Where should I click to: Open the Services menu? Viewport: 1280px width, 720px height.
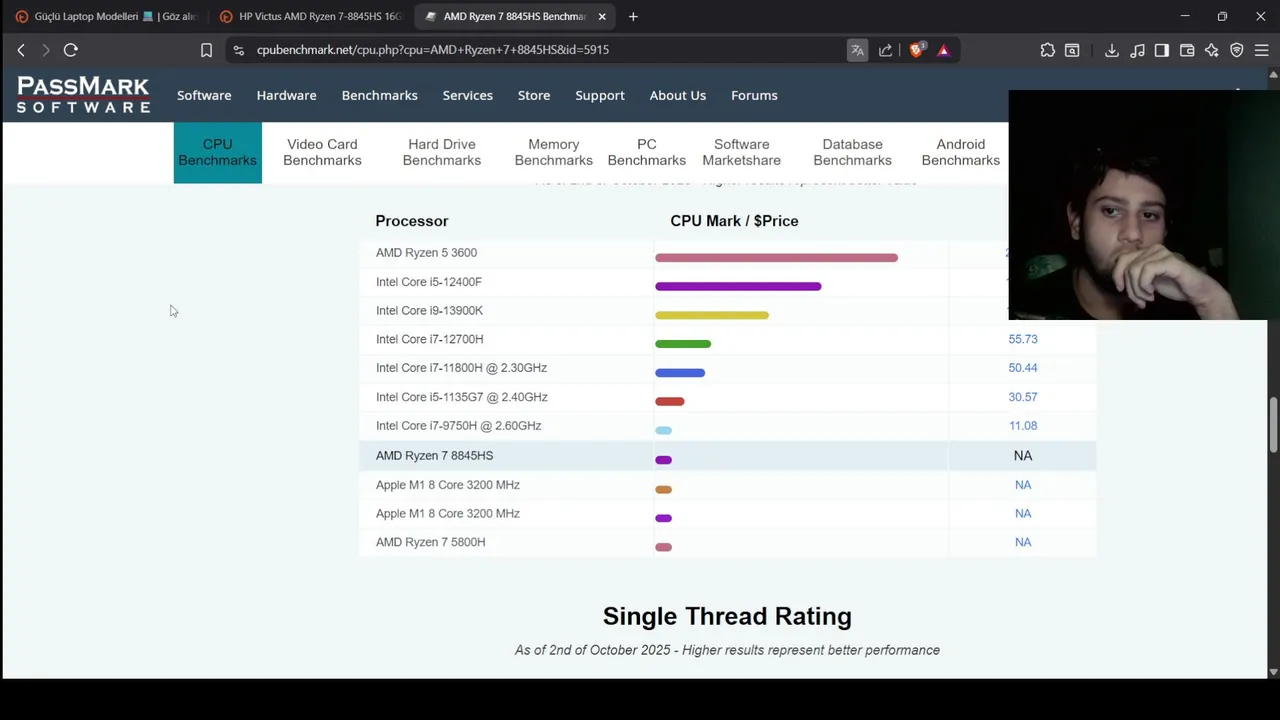coord(467,95)
